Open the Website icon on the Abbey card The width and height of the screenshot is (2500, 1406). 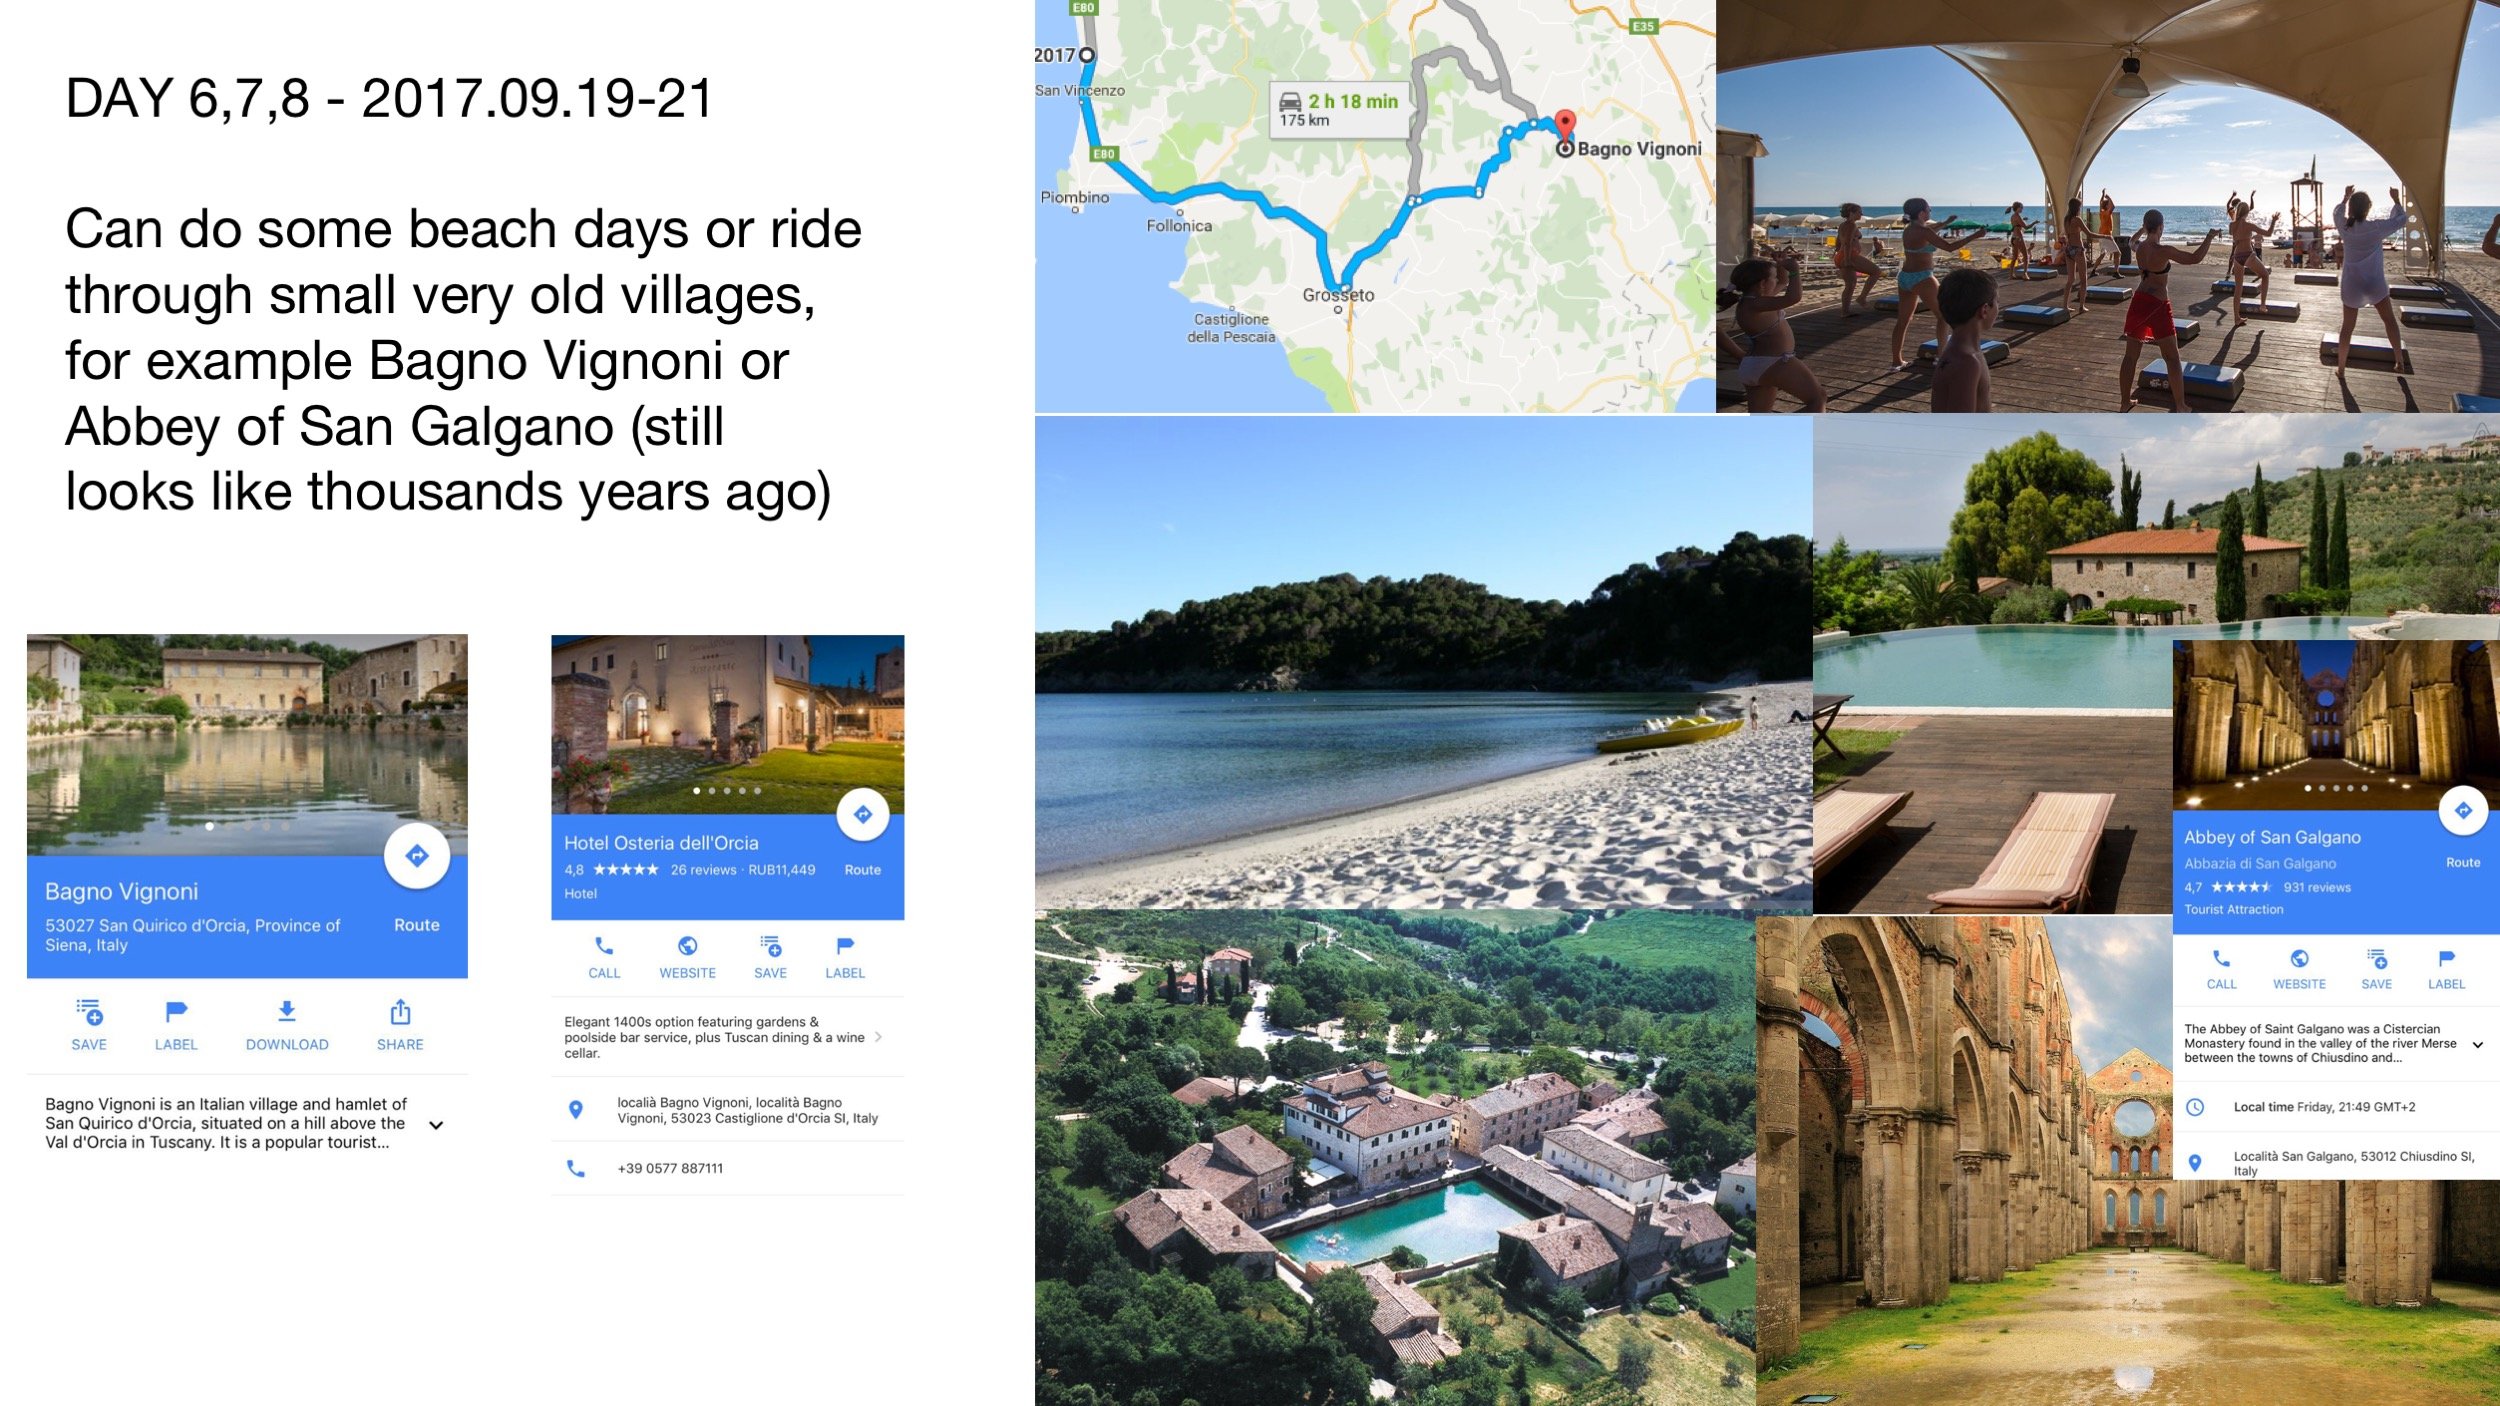coord(2299,959)
